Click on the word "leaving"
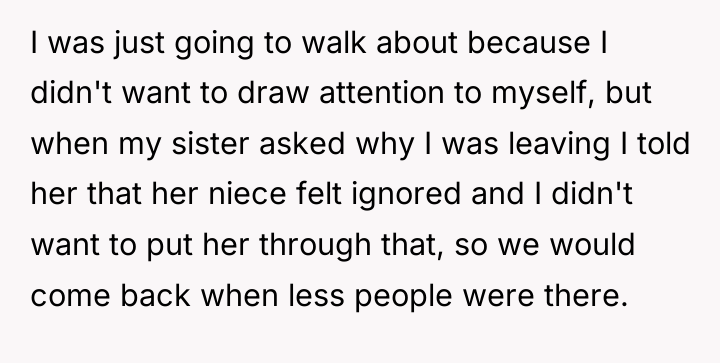Screen dimensions: 720x363 [x=559, y=145]
